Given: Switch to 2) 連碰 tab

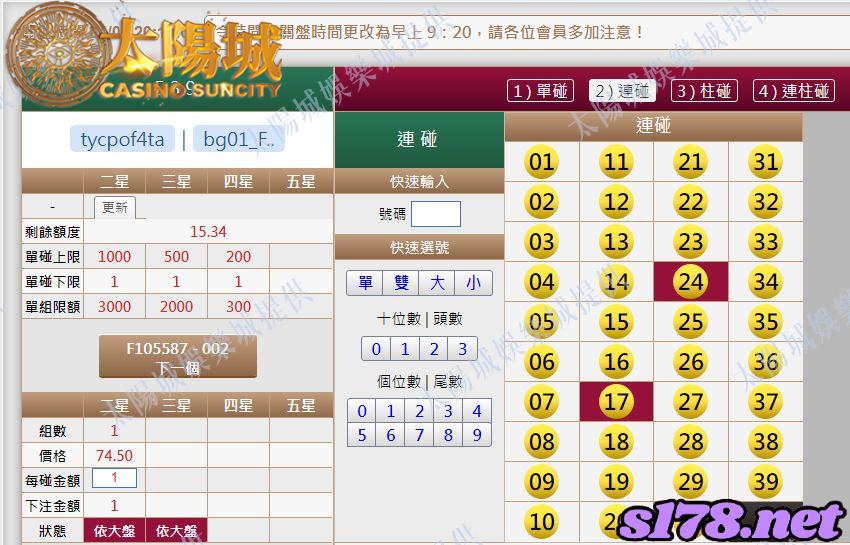Looking at the screenshot, I should (x=622, y=91).
